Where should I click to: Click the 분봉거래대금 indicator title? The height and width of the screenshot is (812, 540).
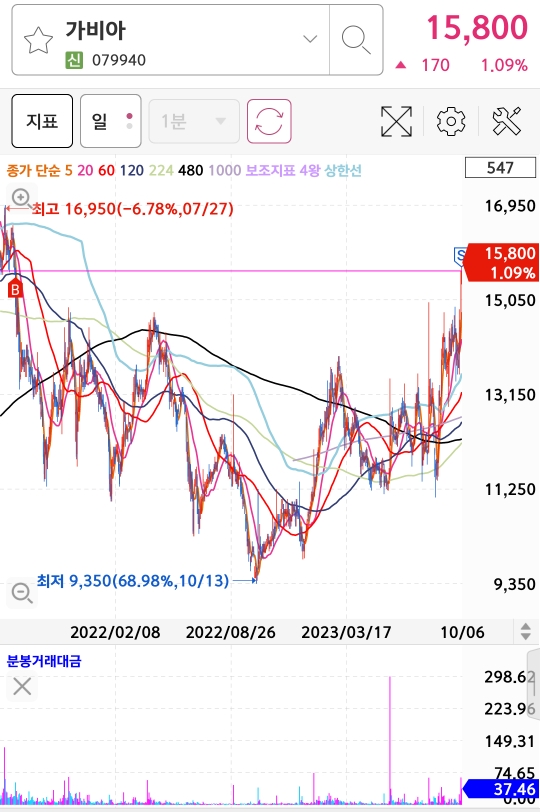point(44,661)
